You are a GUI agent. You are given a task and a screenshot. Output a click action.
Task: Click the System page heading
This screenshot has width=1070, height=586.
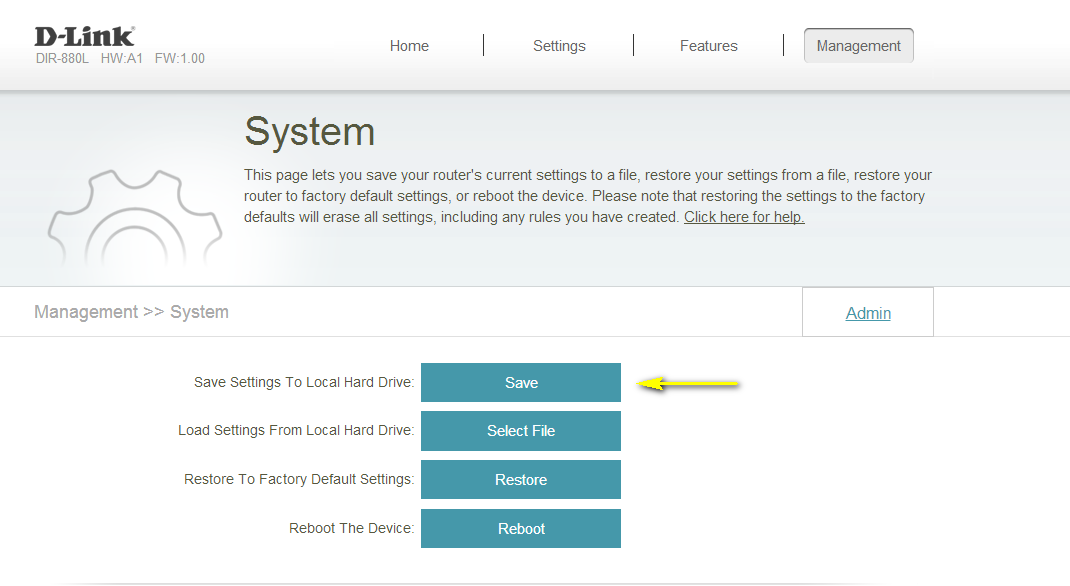click(x=309, y=132)
